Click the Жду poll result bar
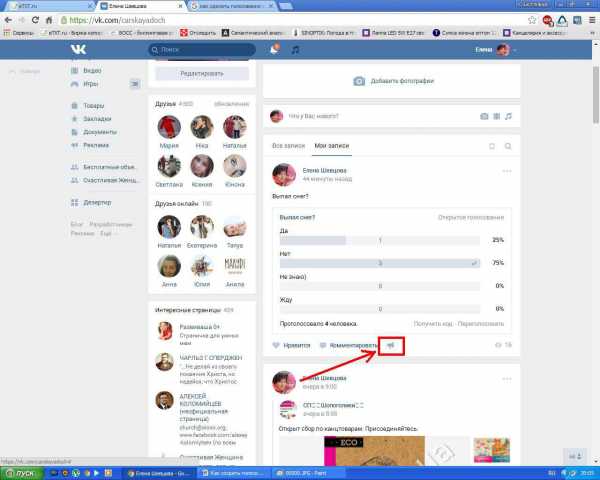The width and height of the screenshot is (600, 480). (380, 309)
